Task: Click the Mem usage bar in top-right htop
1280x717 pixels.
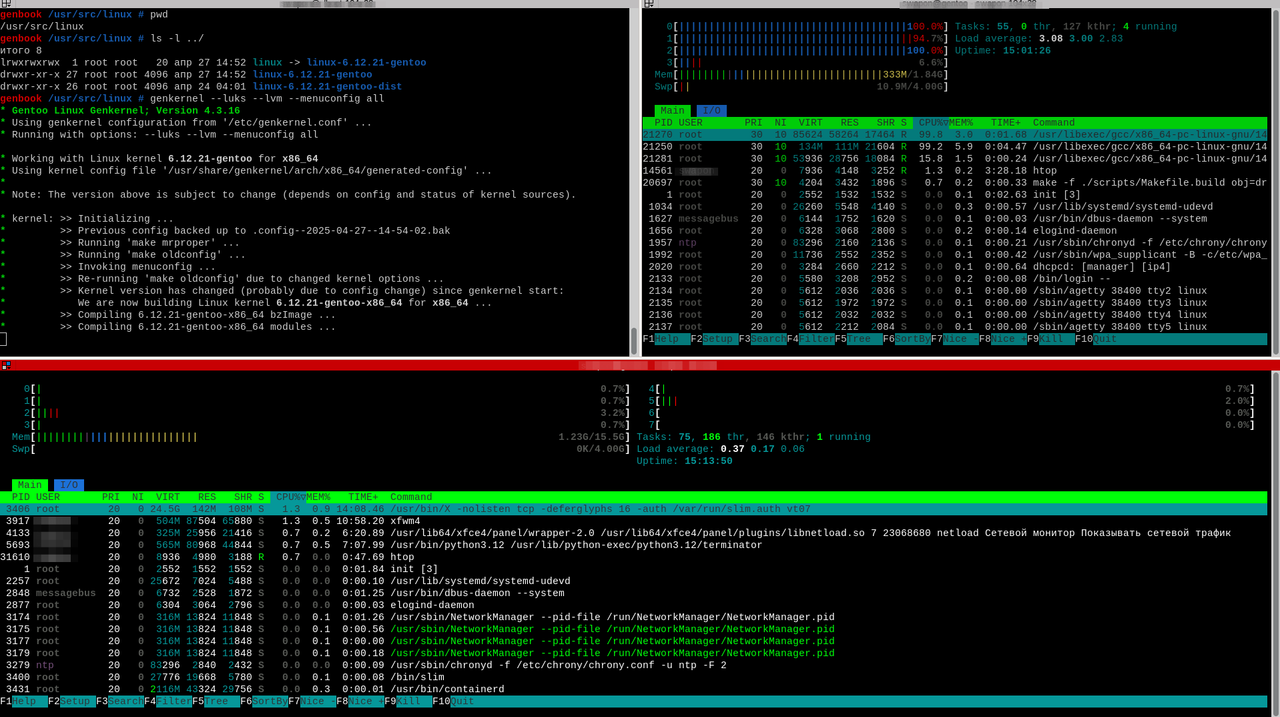Action: click(800, 75)
